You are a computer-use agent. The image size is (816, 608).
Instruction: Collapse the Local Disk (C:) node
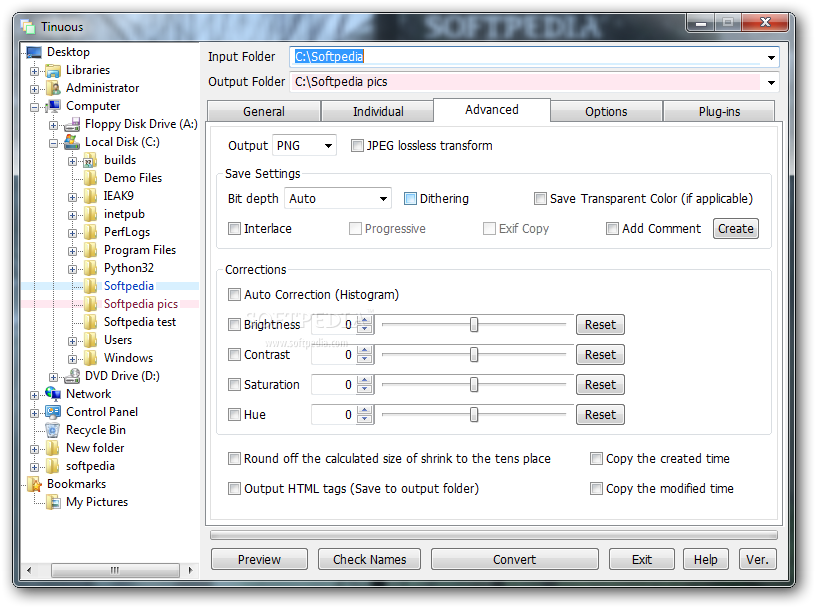tap(53, 143)
